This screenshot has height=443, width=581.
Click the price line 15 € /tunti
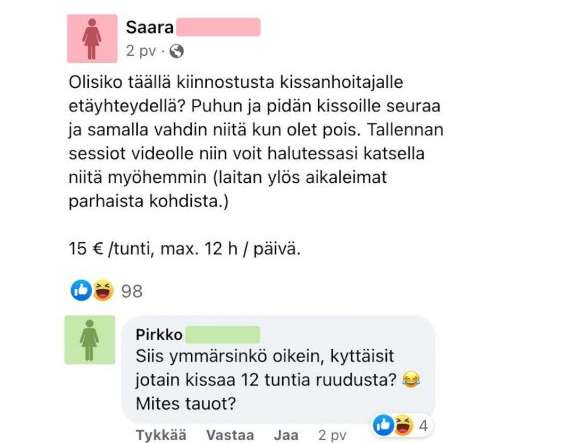tap(185, 249)
